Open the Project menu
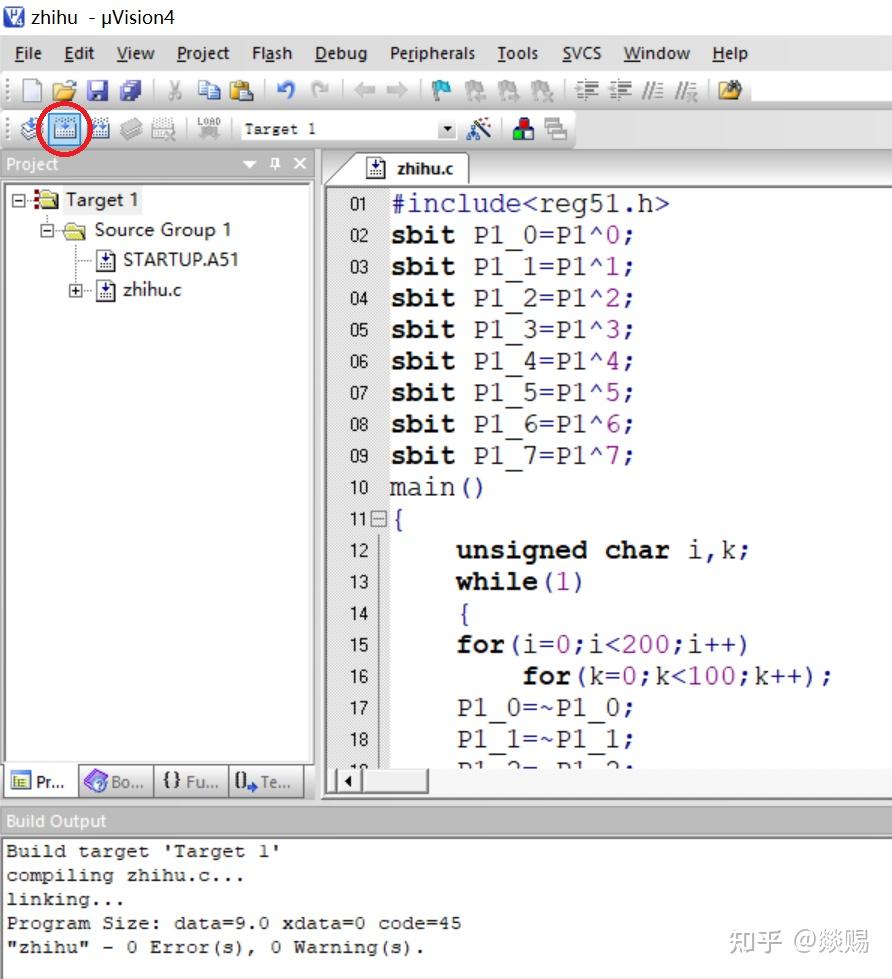 (x=203, y=54)
